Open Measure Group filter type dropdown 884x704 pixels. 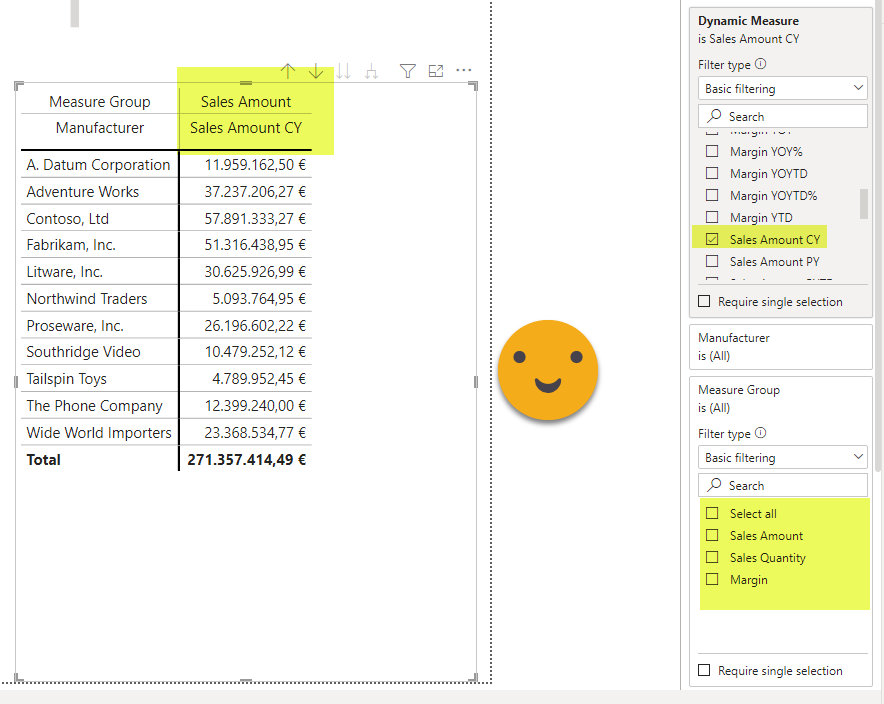[783, 458]
